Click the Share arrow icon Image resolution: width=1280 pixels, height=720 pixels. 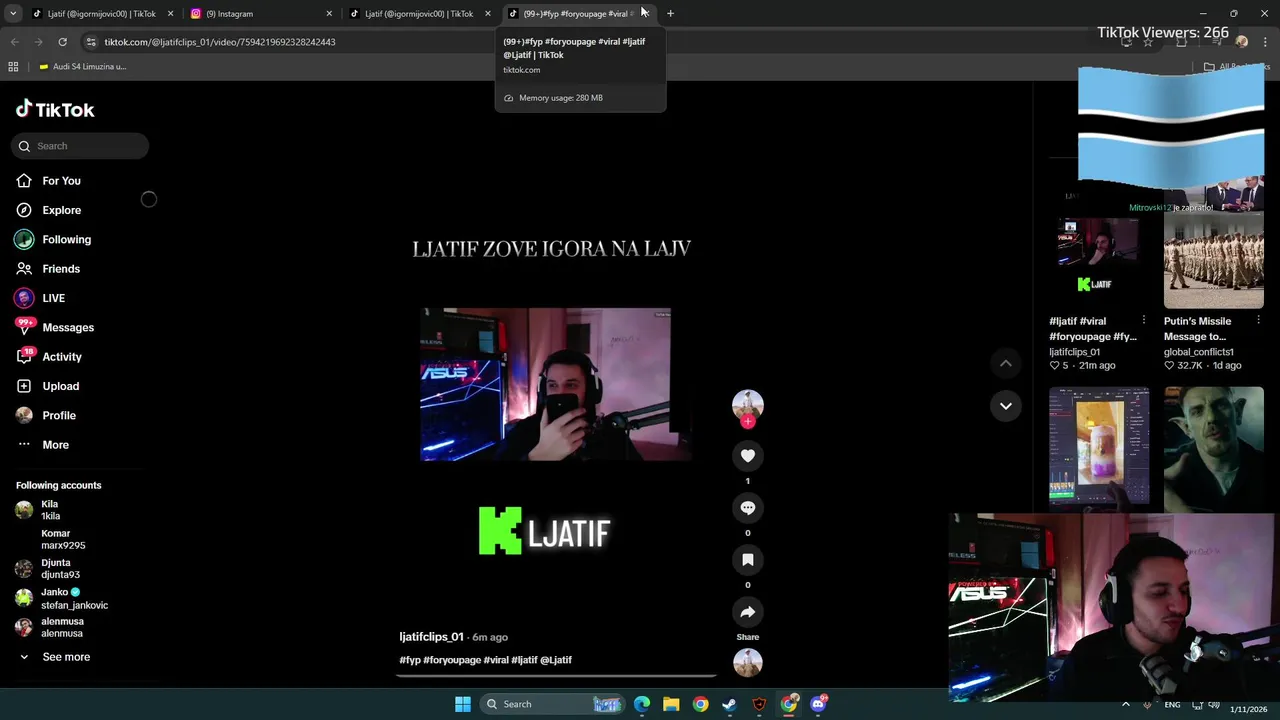(x=747, y=612)
